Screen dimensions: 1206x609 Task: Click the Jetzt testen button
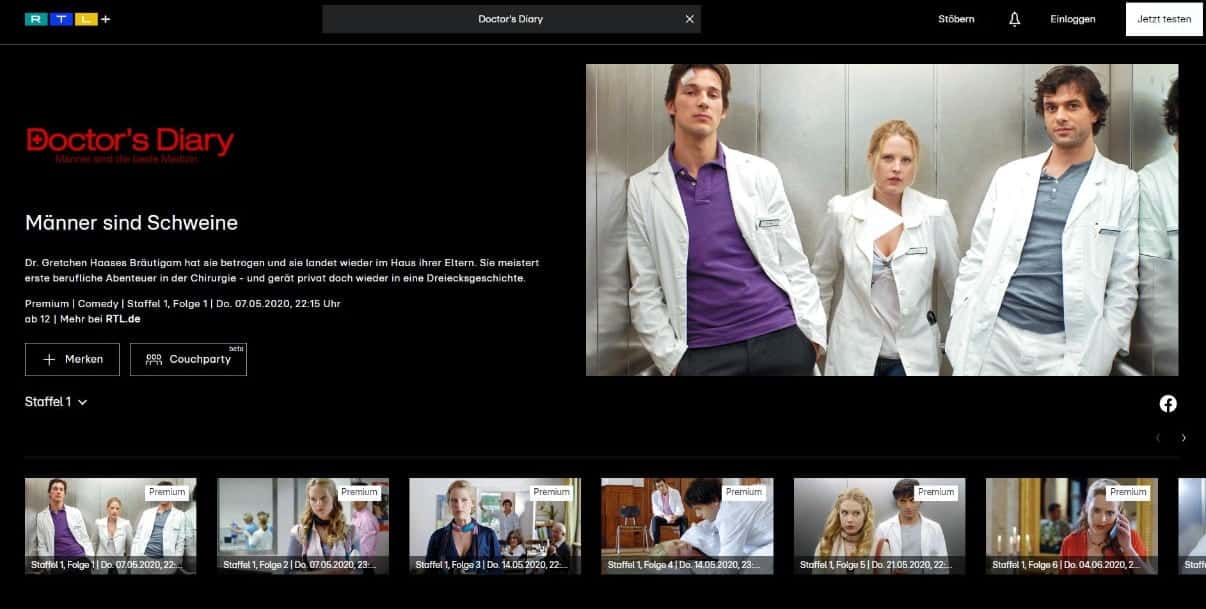tap(1164, 19)
